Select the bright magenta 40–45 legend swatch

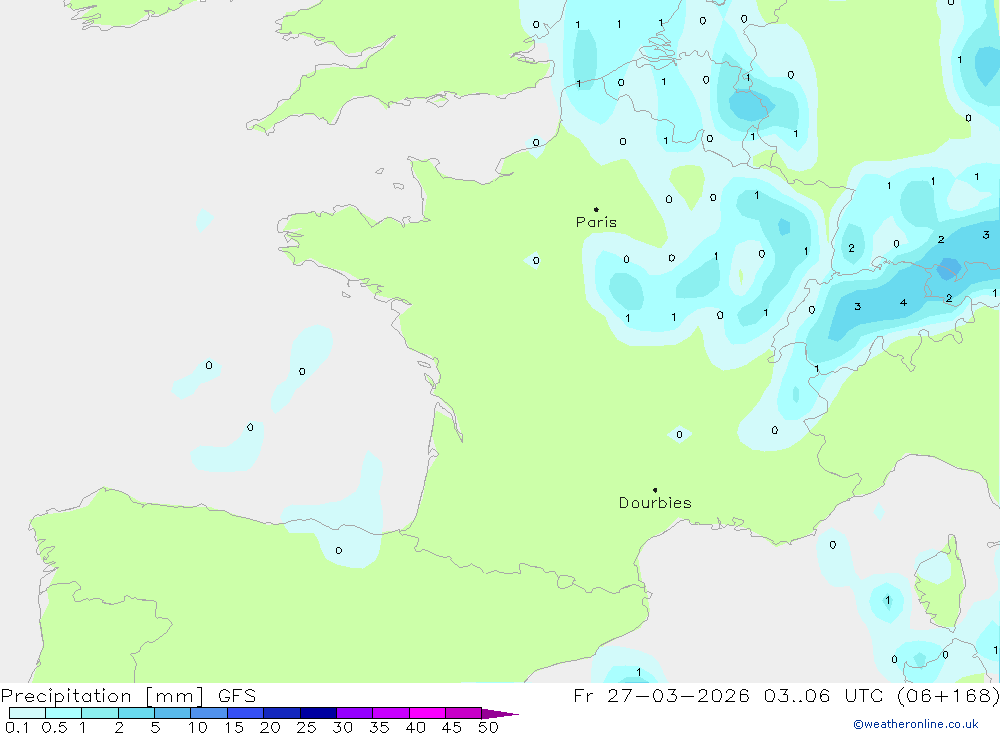[x=427, y=713]
